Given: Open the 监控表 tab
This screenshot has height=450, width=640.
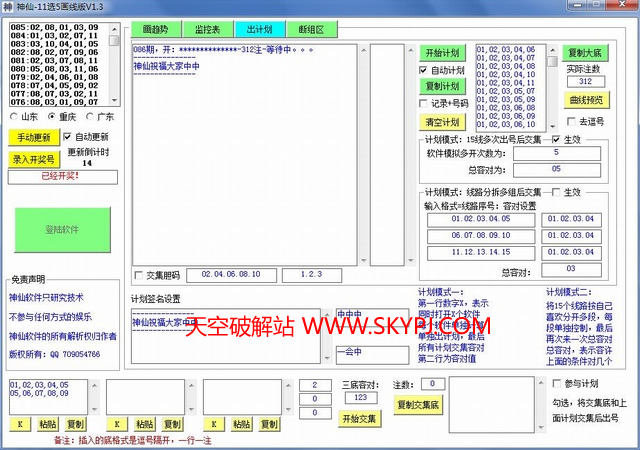Looking at the screenshot, I should [x=206, y=30].
